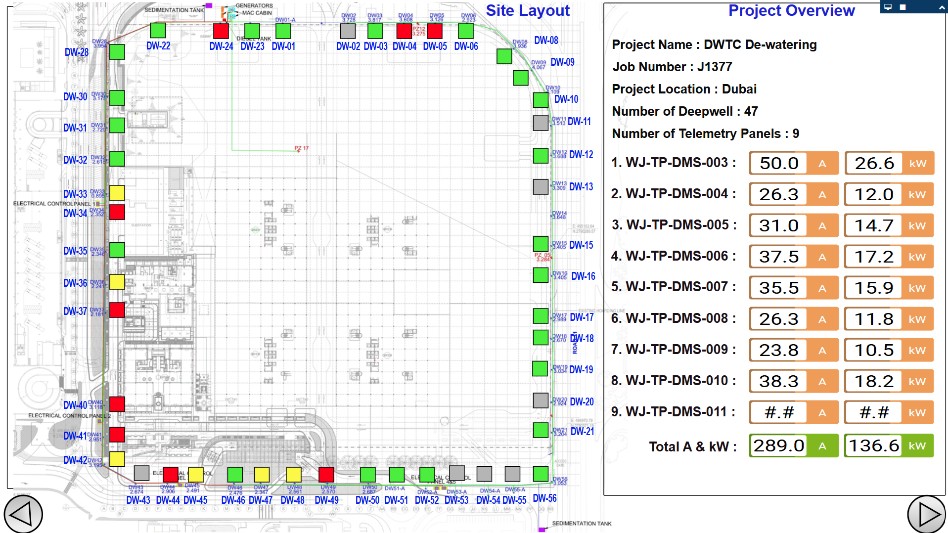
Task: Select the green DW-22 well square
Action: coord(157,31)
